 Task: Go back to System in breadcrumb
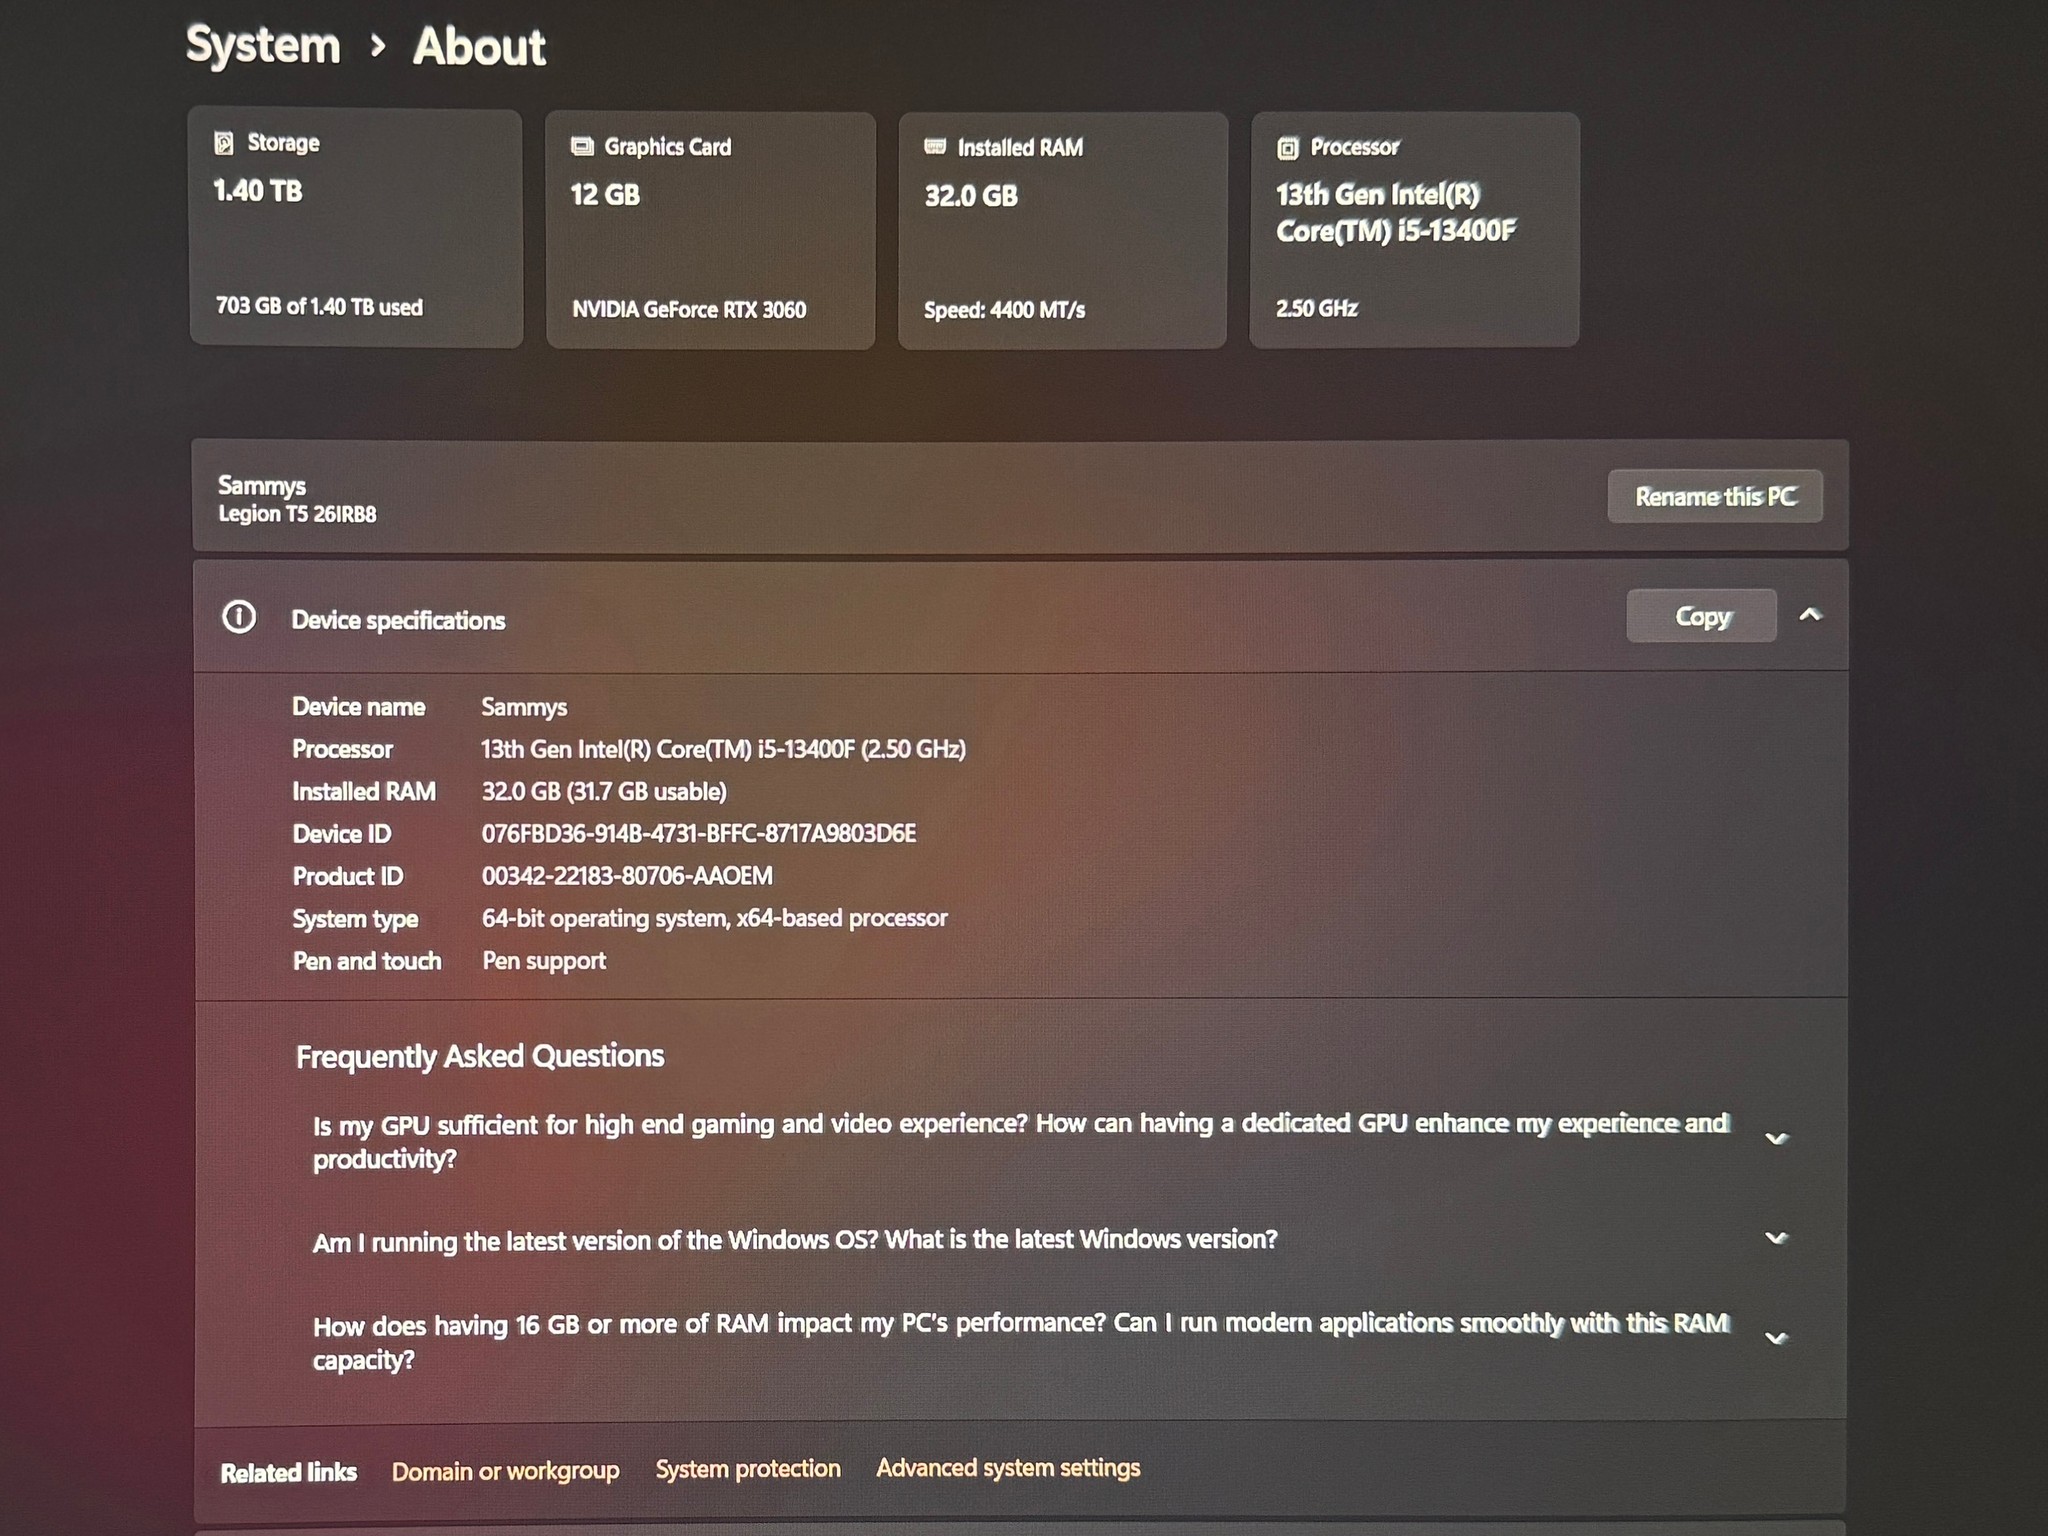pos(263,46)
